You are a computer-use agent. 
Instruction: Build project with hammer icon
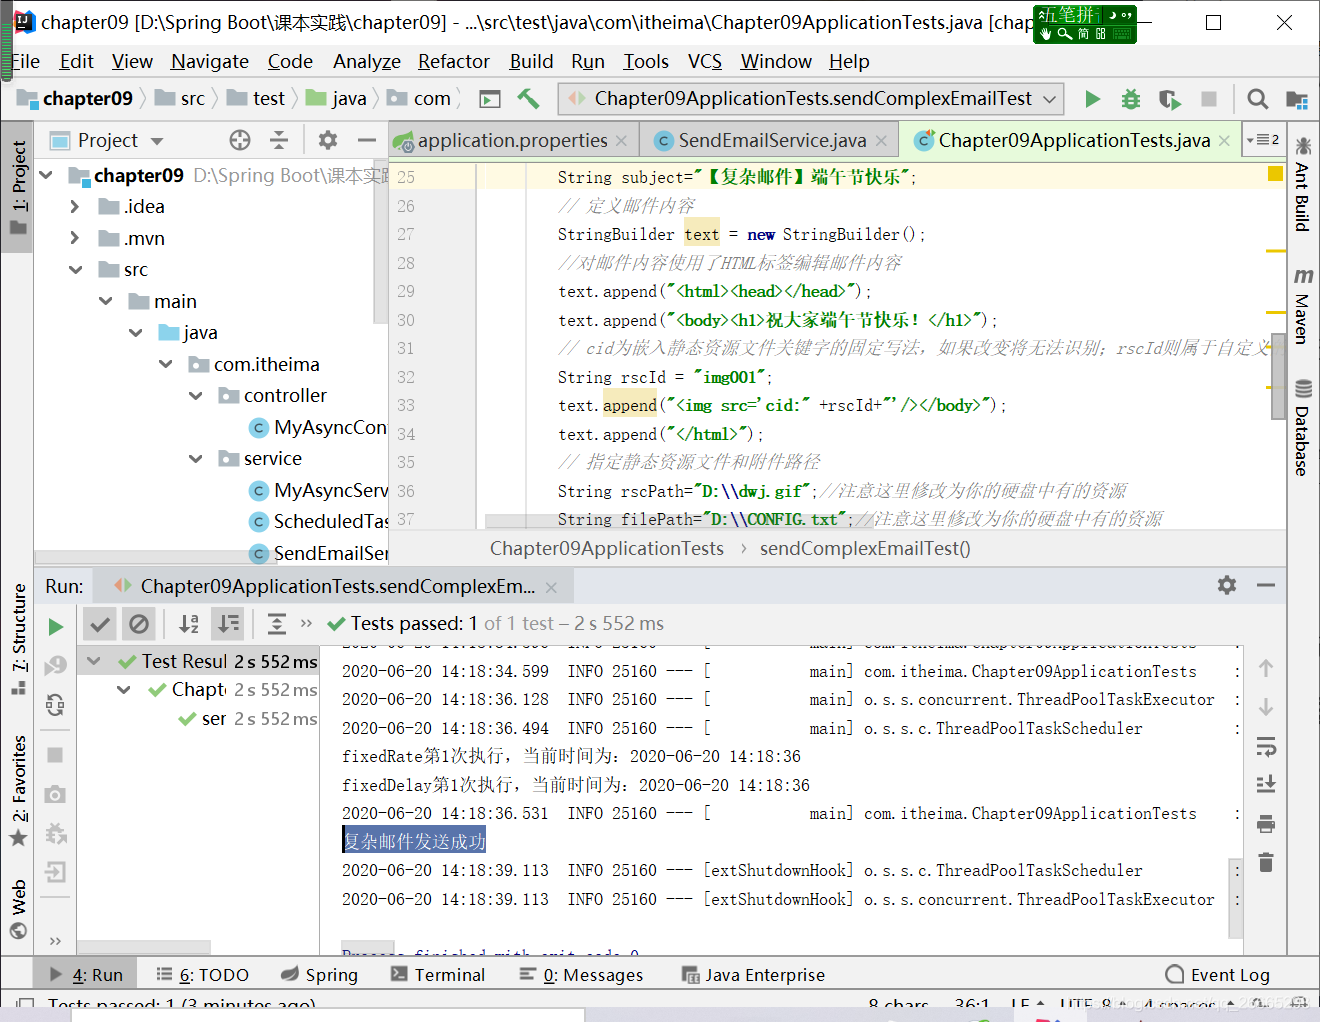(x=528, y=98)
